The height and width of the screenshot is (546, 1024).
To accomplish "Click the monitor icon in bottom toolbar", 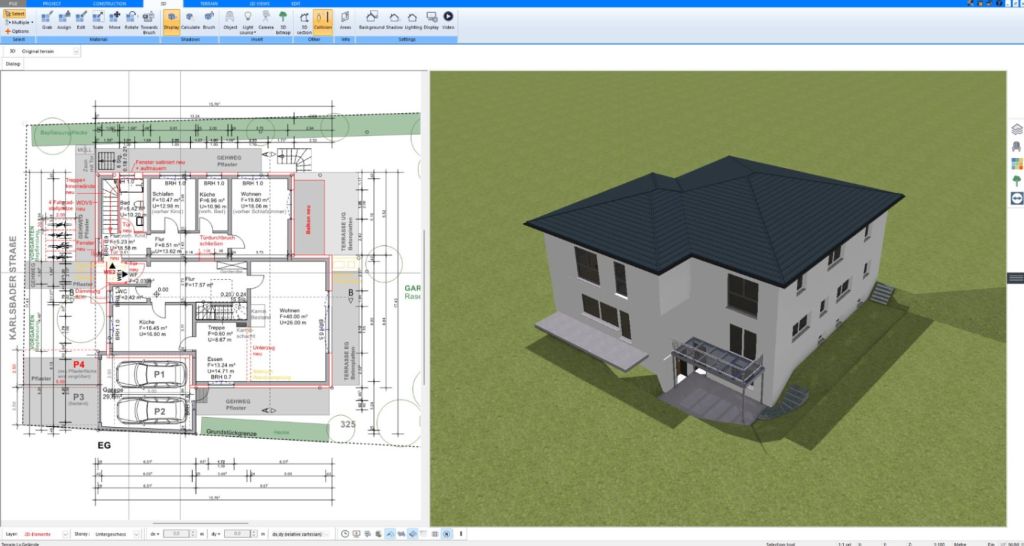I will tap(357, 534).
